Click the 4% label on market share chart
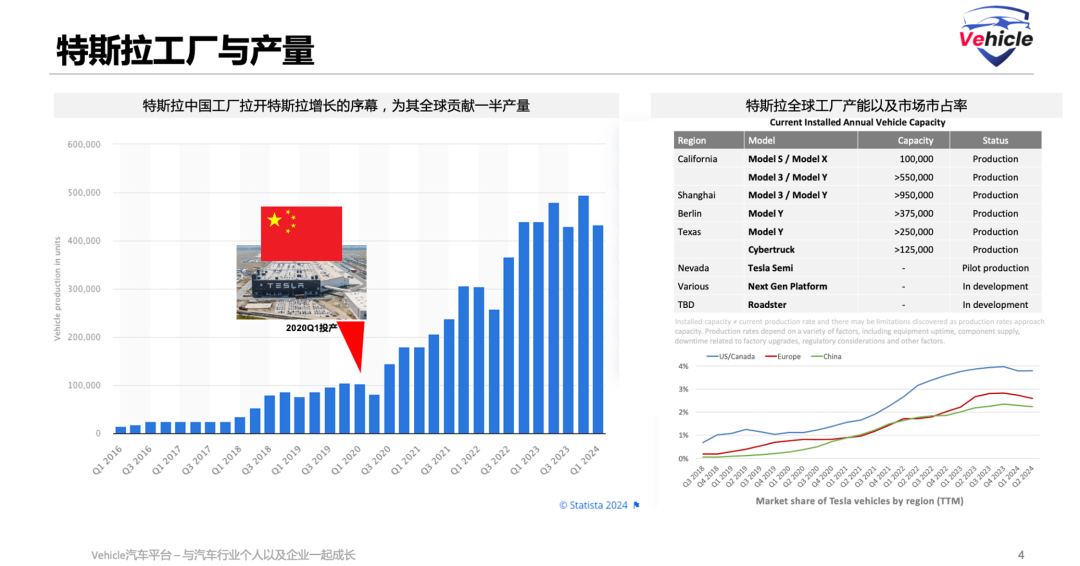The image size is (1080, 566). pos(683,366)
